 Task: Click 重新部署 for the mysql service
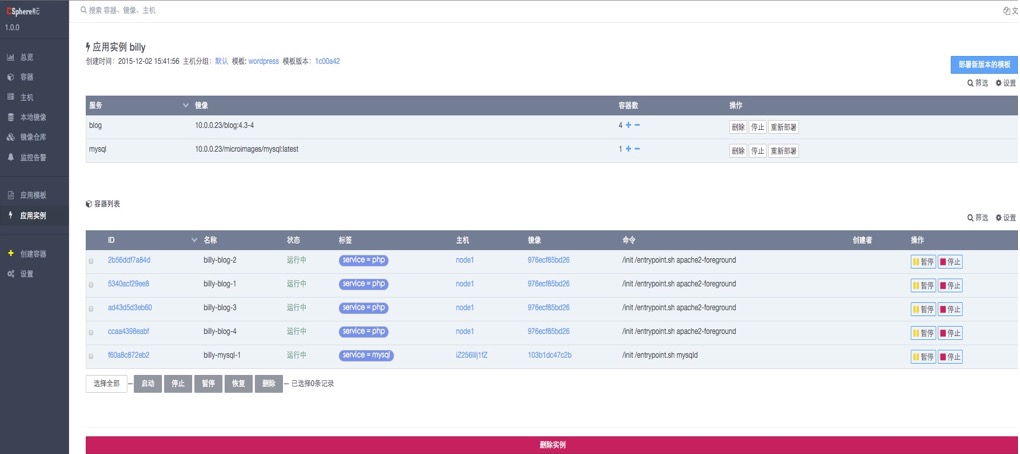coord(783,151)
